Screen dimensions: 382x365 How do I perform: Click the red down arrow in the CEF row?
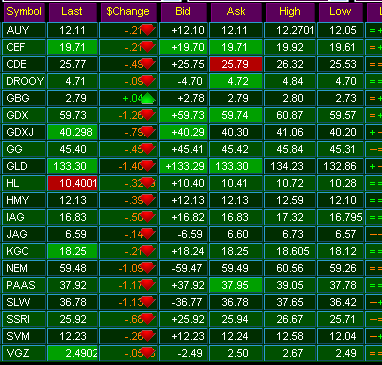pos(147,47)
